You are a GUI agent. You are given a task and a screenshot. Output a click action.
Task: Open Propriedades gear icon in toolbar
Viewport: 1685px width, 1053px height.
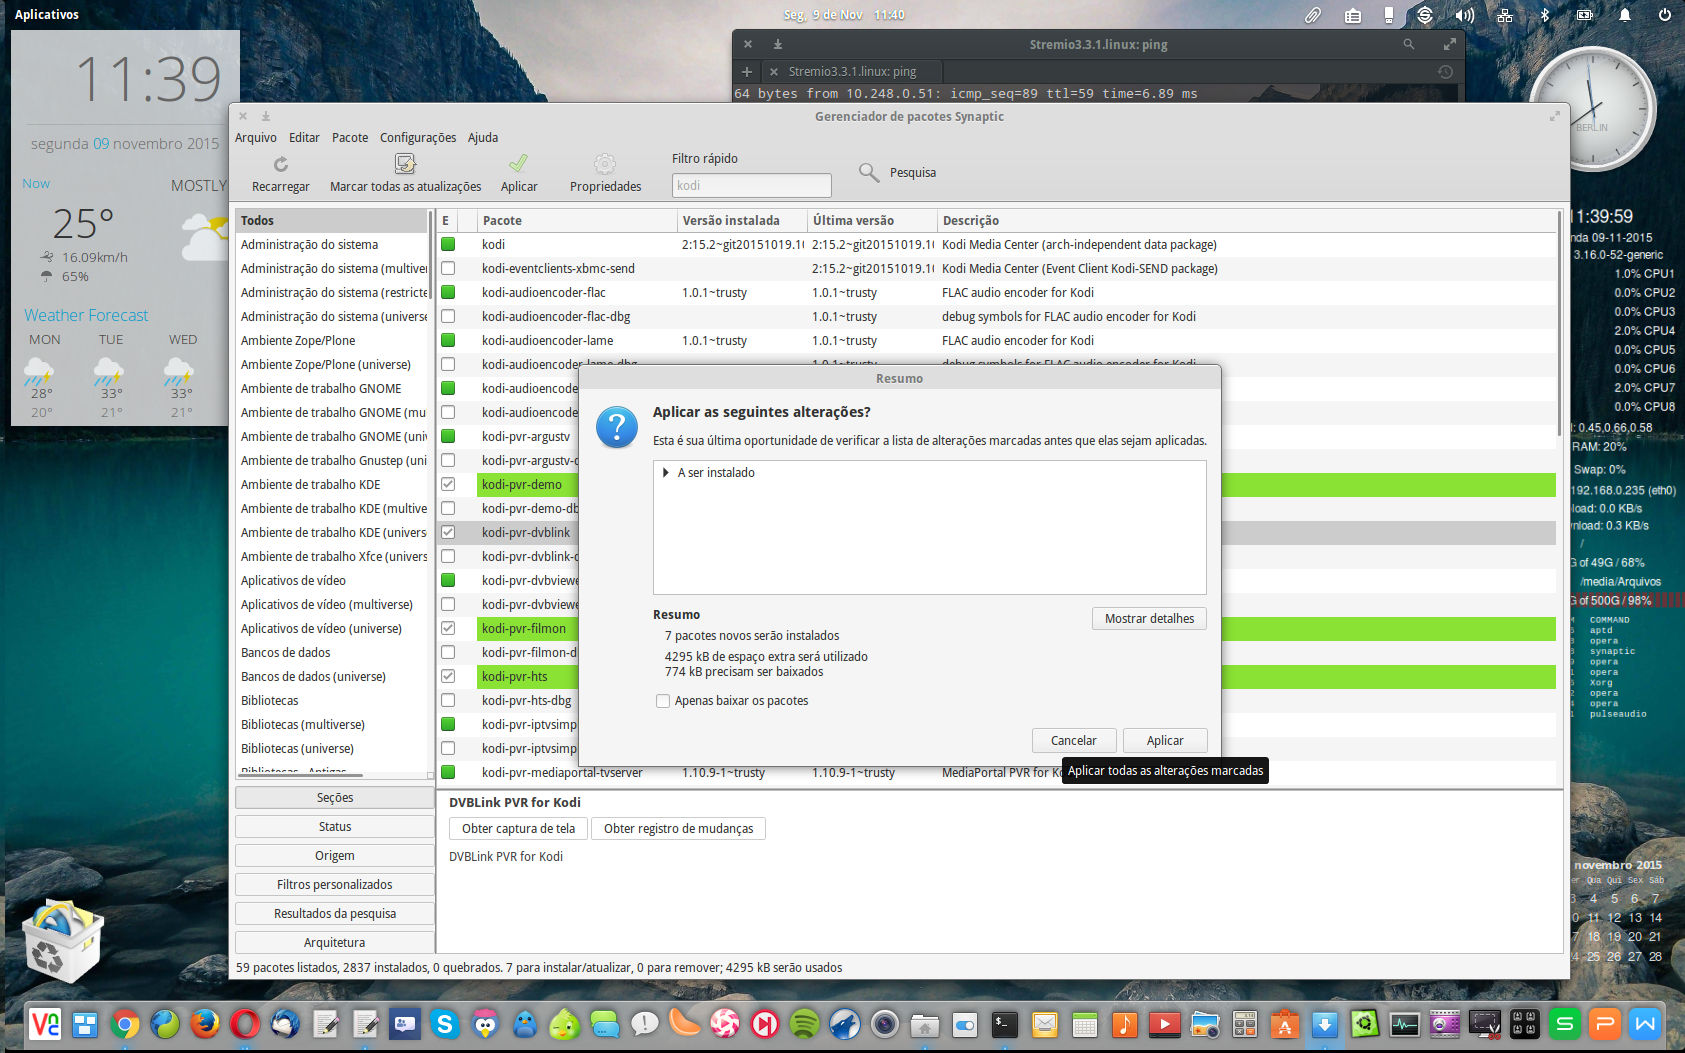pos(605,164)
